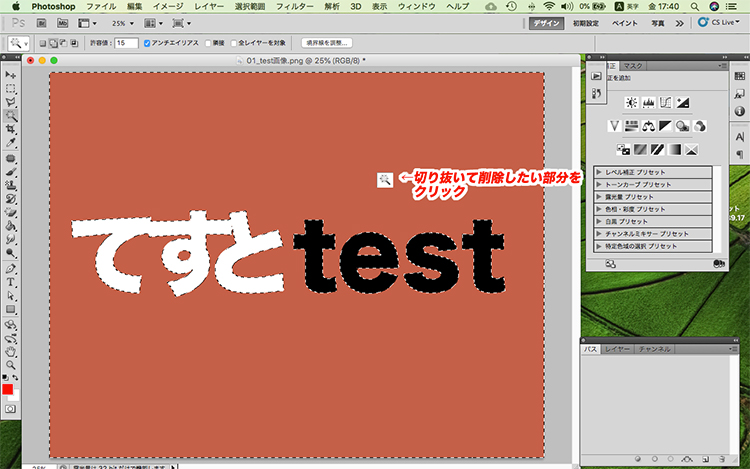Viewport: 750px width, 469px height.
Task: Open the 選択範囲 menu
Action: point(250,6)
